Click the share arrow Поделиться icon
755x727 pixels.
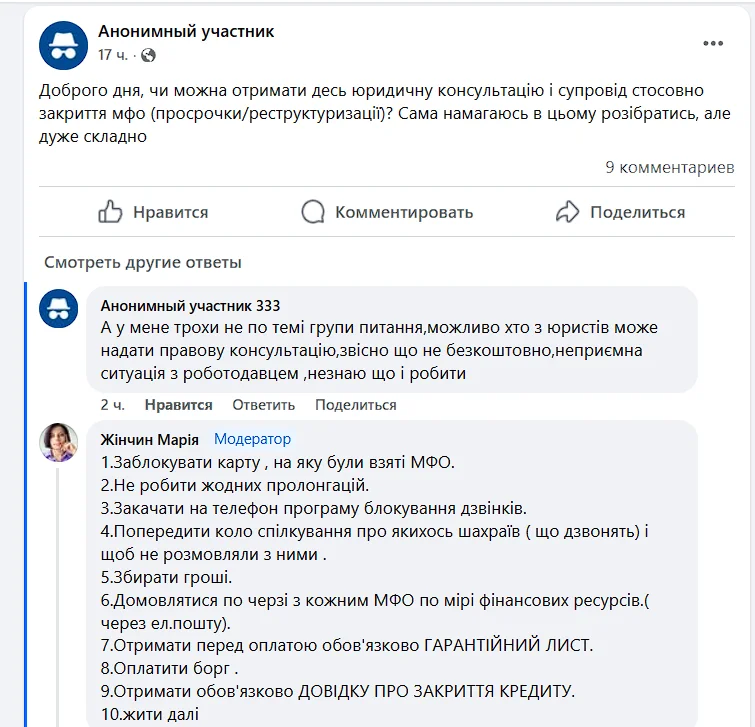(568, 212)
